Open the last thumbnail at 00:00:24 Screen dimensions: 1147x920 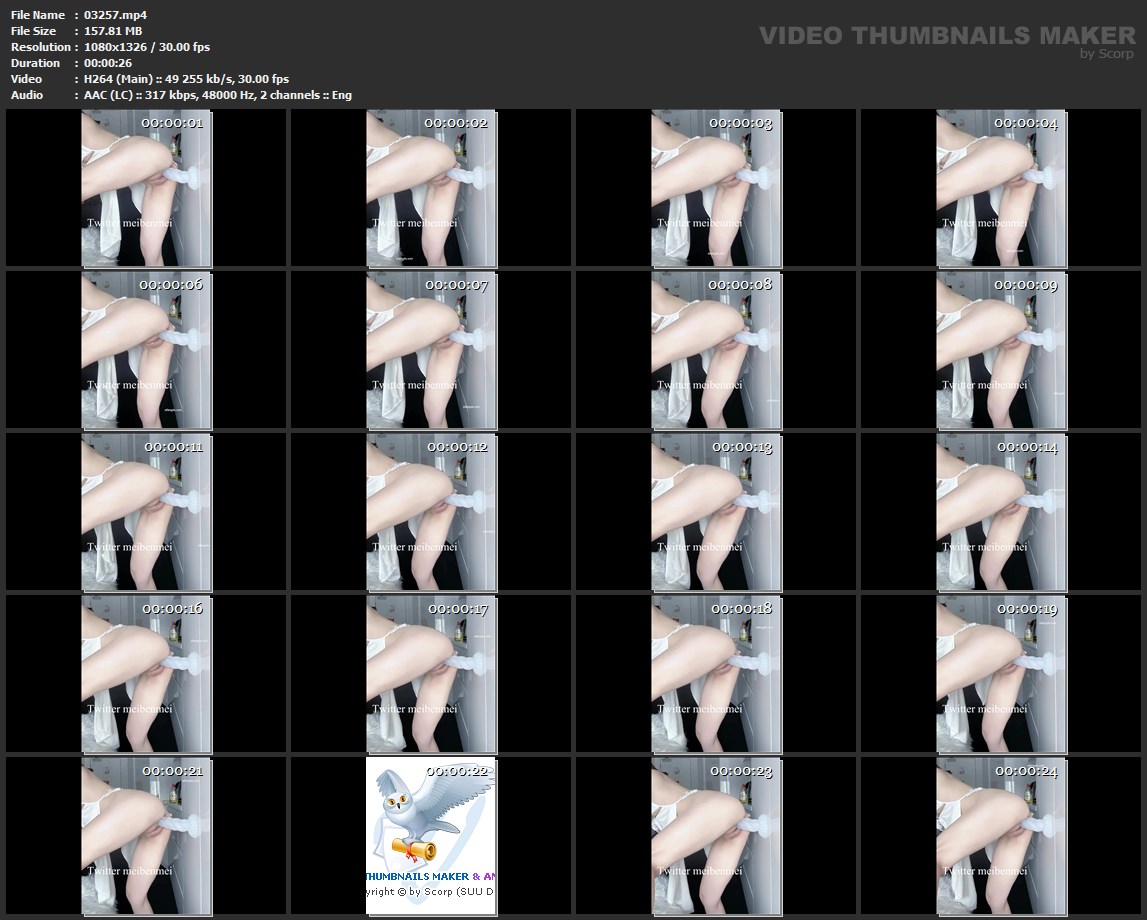pos(1001,836)
